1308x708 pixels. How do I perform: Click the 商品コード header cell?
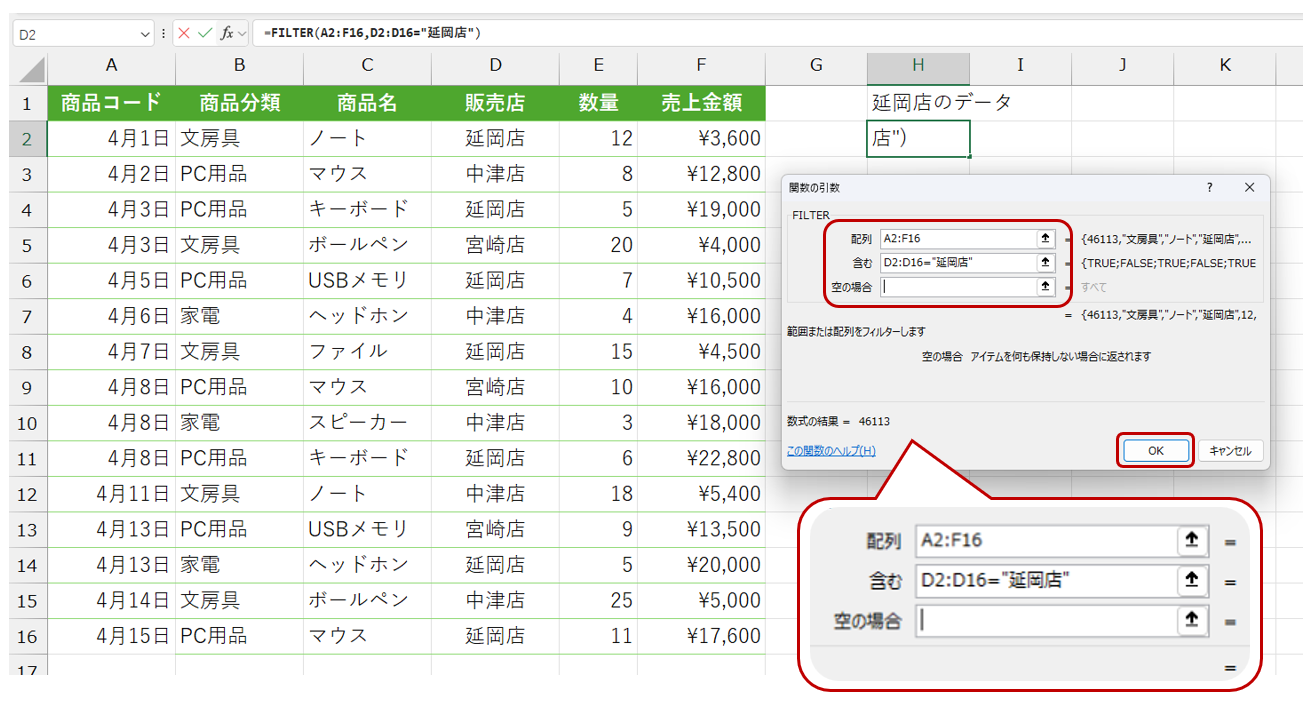(111, 102)
